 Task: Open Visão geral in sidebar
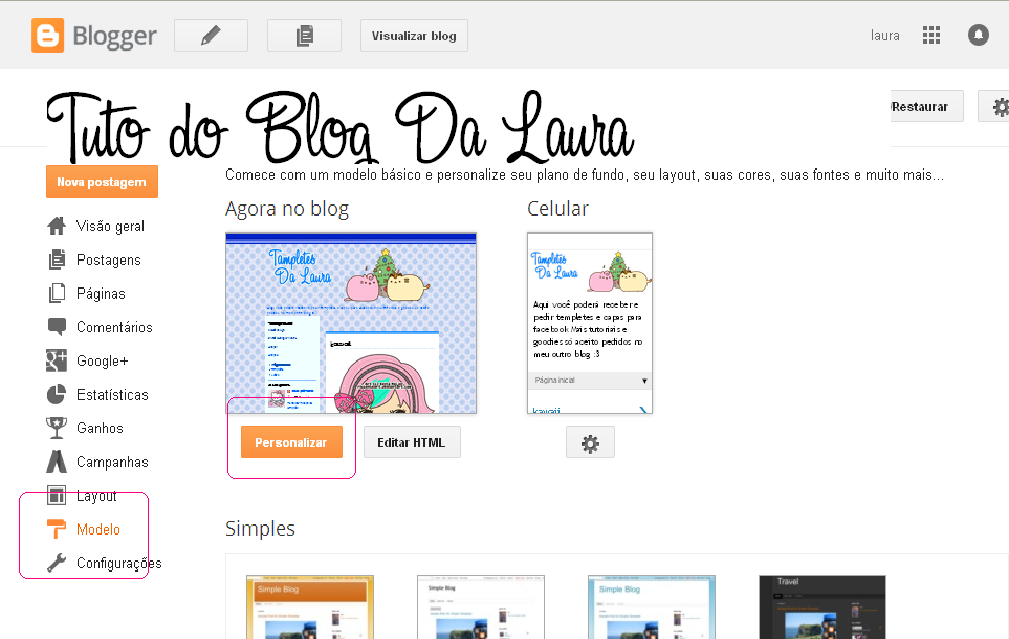(x=110, y=226)
